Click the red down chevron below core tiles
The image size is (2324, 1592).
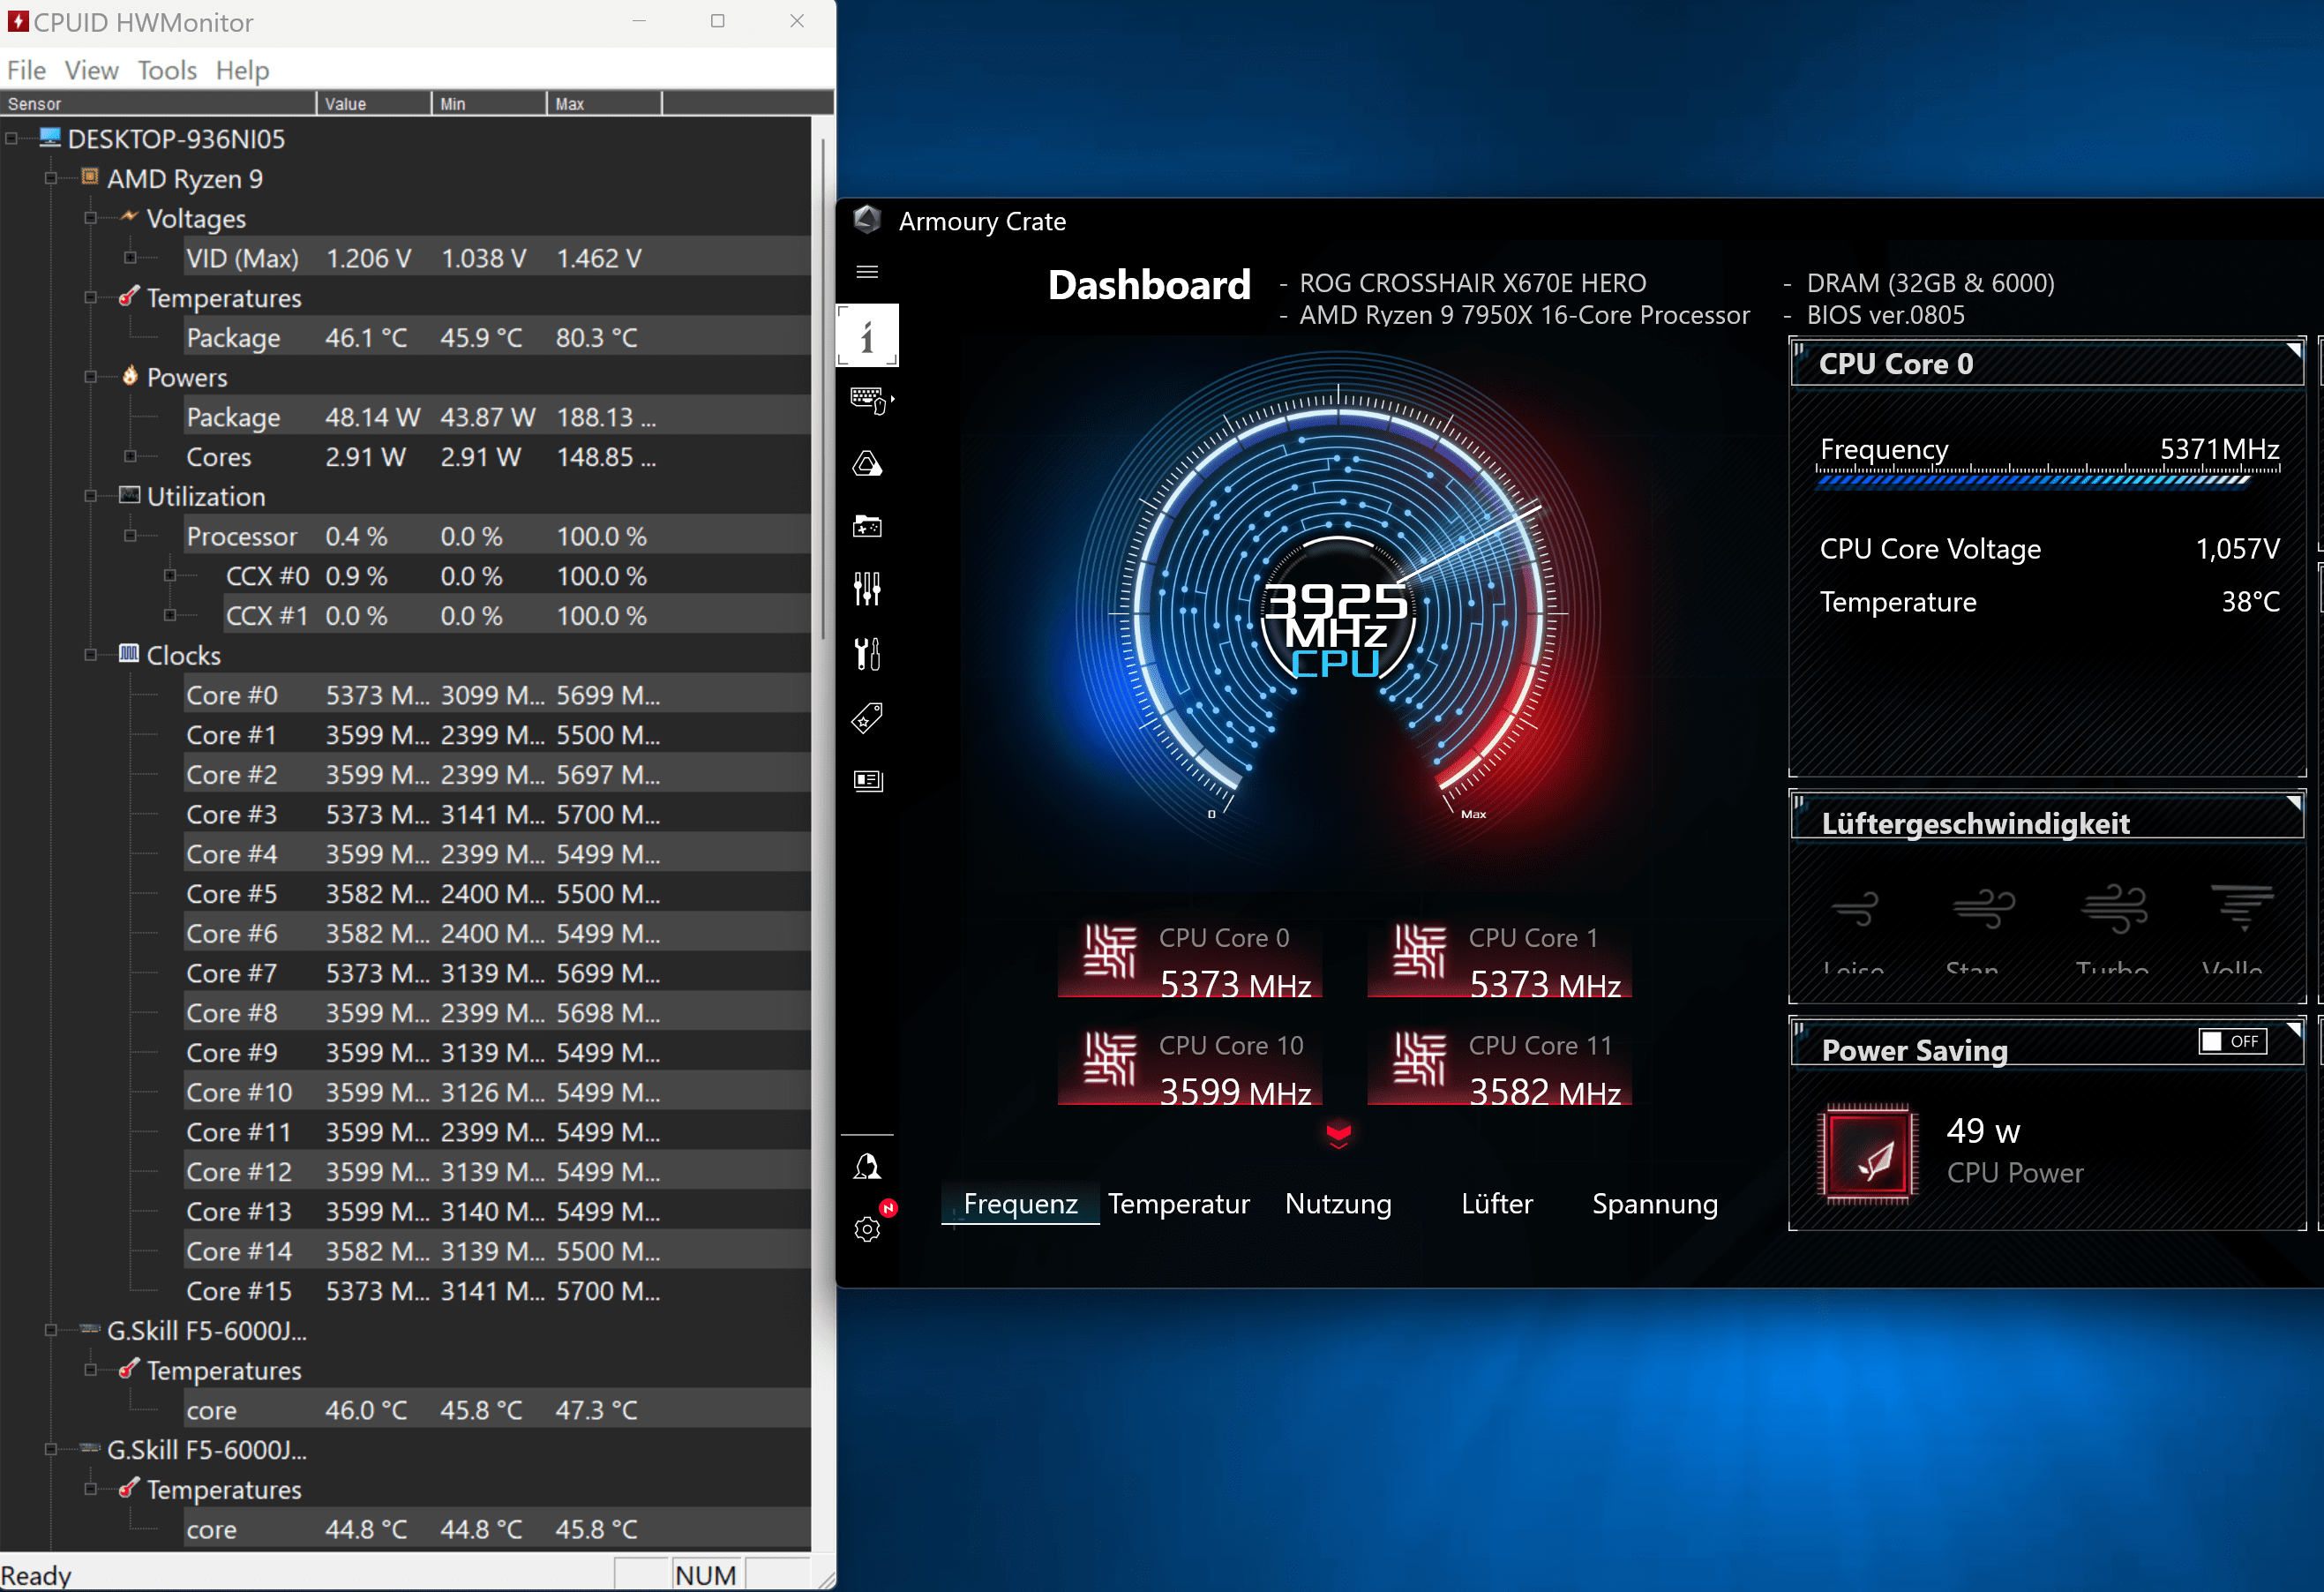[1338, 1135]
